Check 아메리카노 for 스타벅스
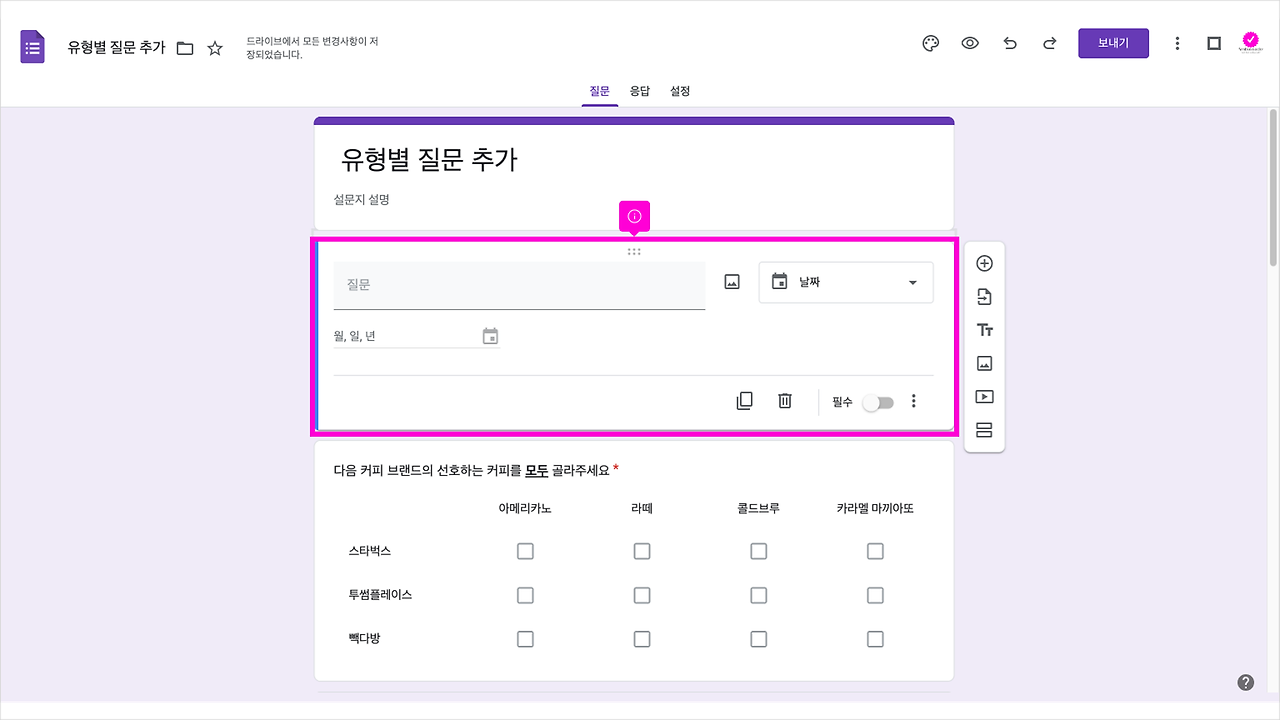 (525, 550)
